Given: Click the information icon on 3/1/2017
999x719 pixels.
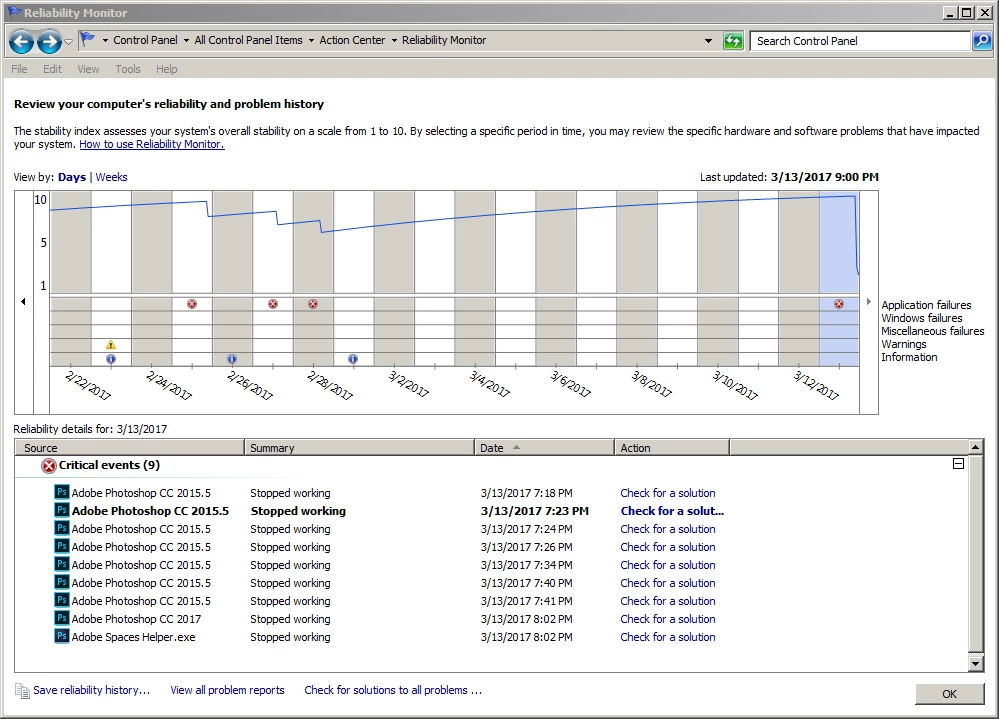Looking at the screenshot, I should [x=353, y=359].
